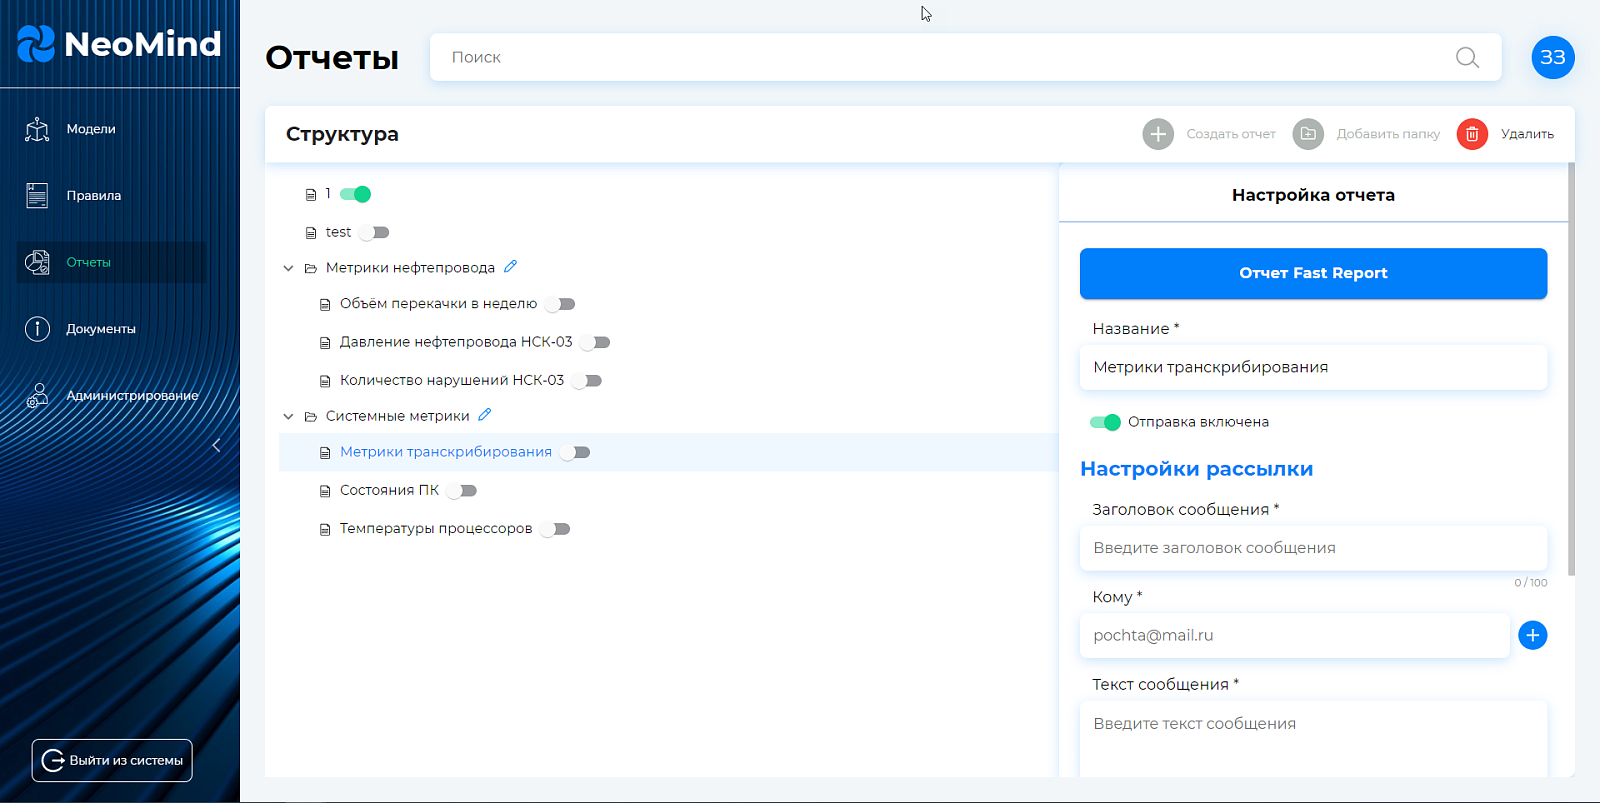Image resolution: width=1600 pixels, height=803 pixels.
Task: Open the Правила sidebar icon
Action: [x=37, y=196]
